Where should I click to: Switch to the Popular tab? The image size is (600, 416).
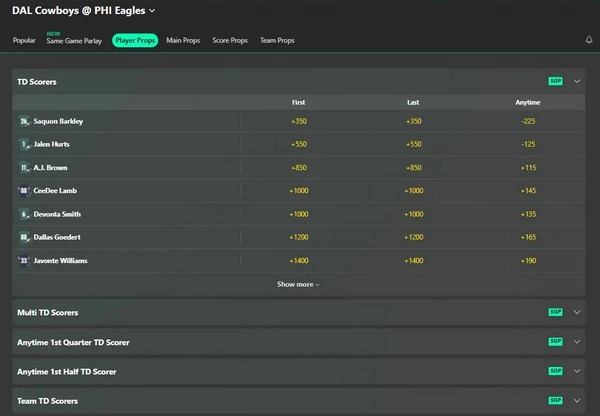point(24,40)
